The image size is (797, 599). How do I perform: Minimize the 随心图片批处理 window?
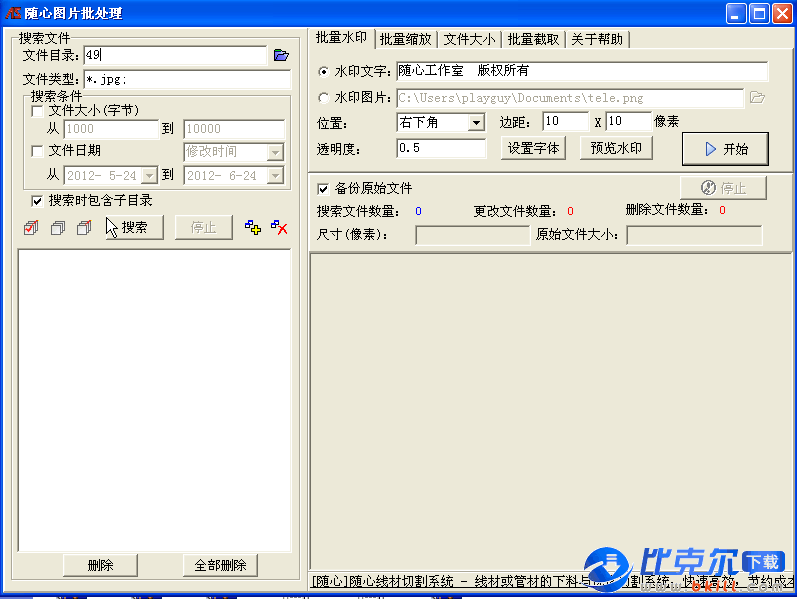(x=736, y=13)
